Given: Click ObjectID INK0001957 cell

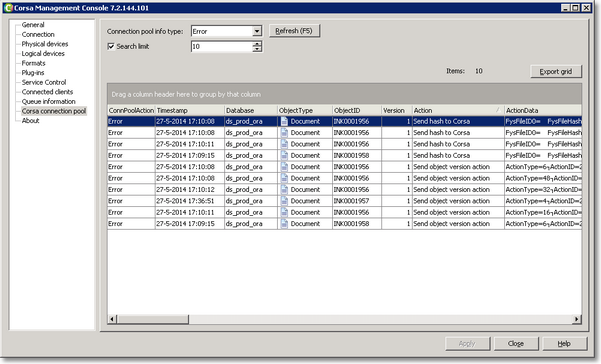Looking at the screenshot, I should pos(356,201).
